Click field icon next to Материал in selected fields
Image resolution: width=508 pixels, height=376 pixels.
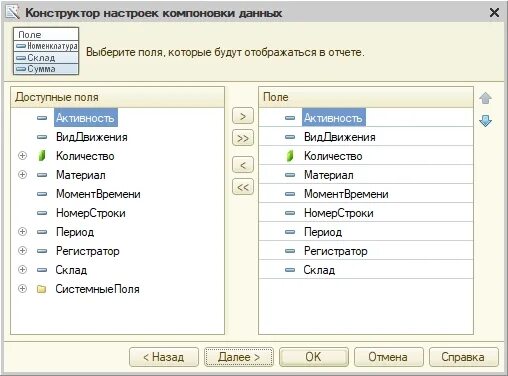[x=290, y=175]
